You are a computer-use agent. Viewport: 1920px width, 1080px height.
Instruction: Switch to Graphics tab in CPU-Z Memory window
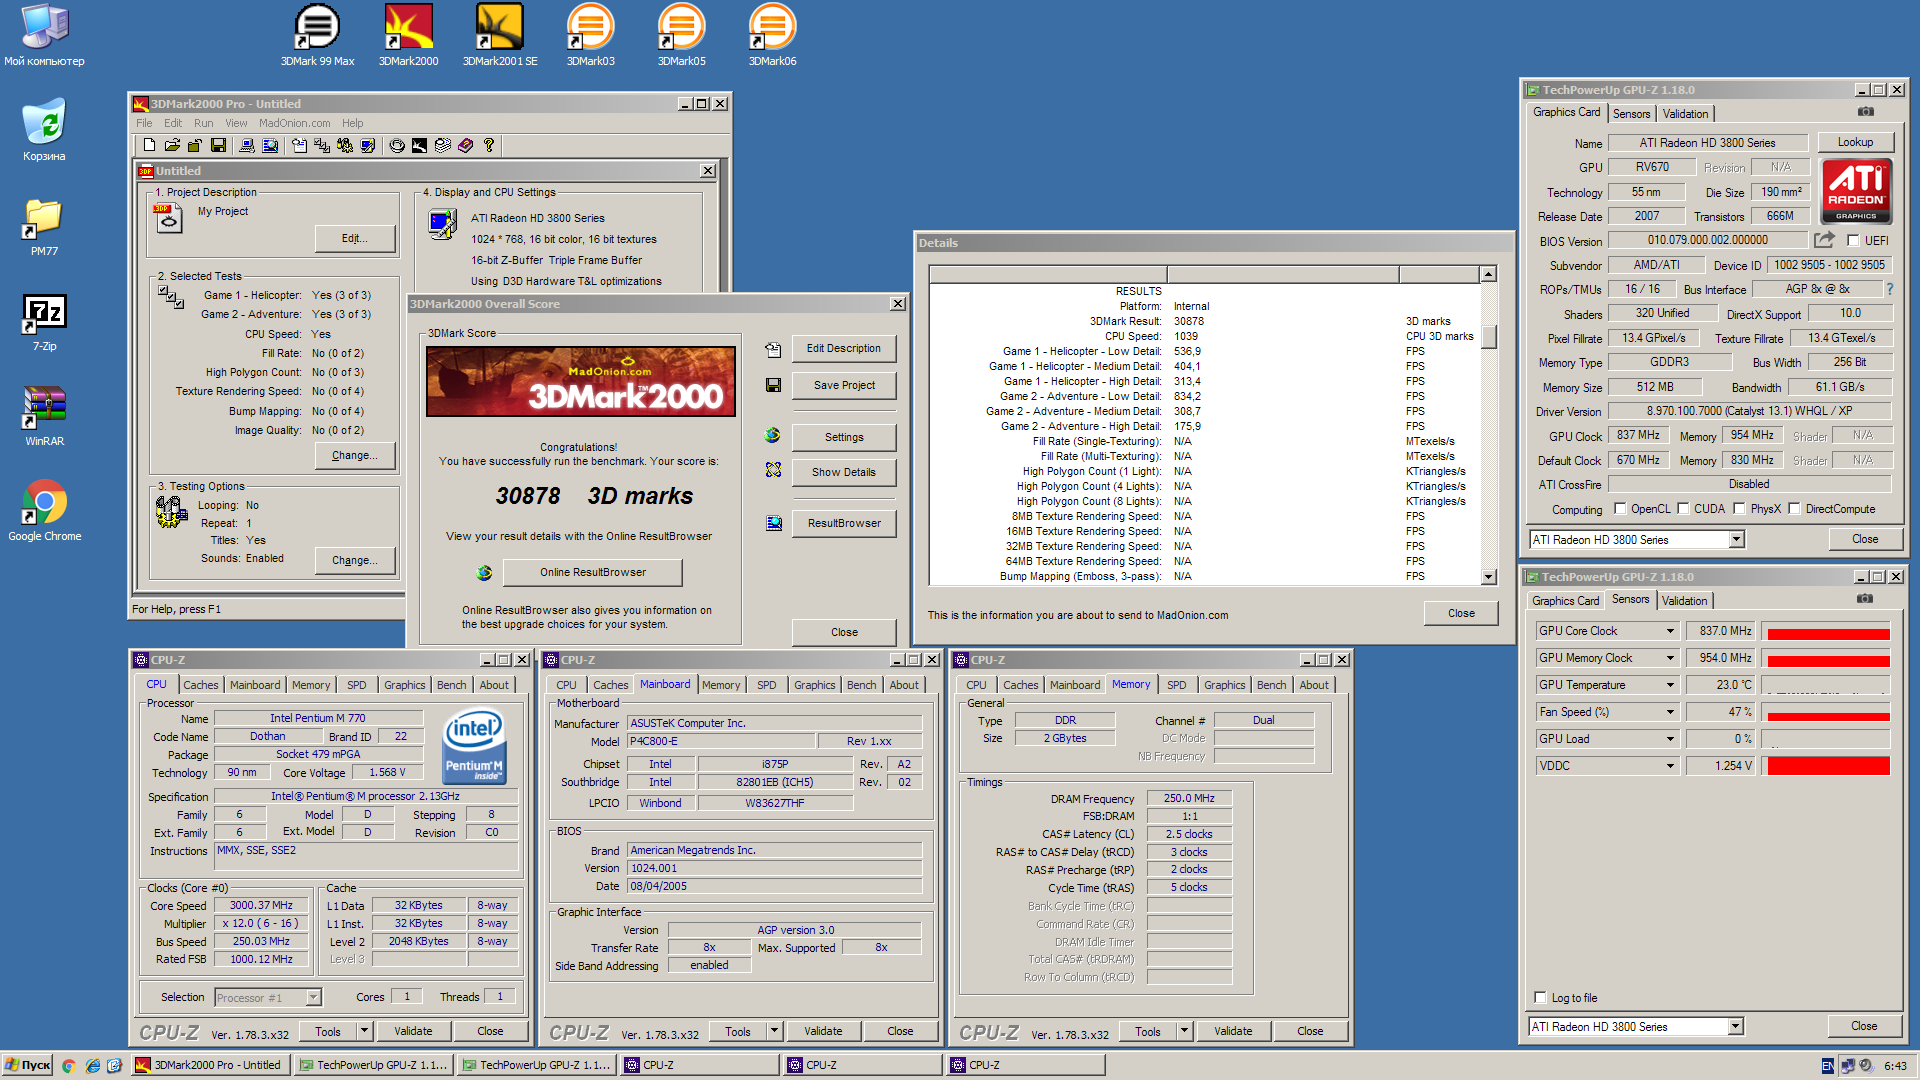click(1224, 685)
